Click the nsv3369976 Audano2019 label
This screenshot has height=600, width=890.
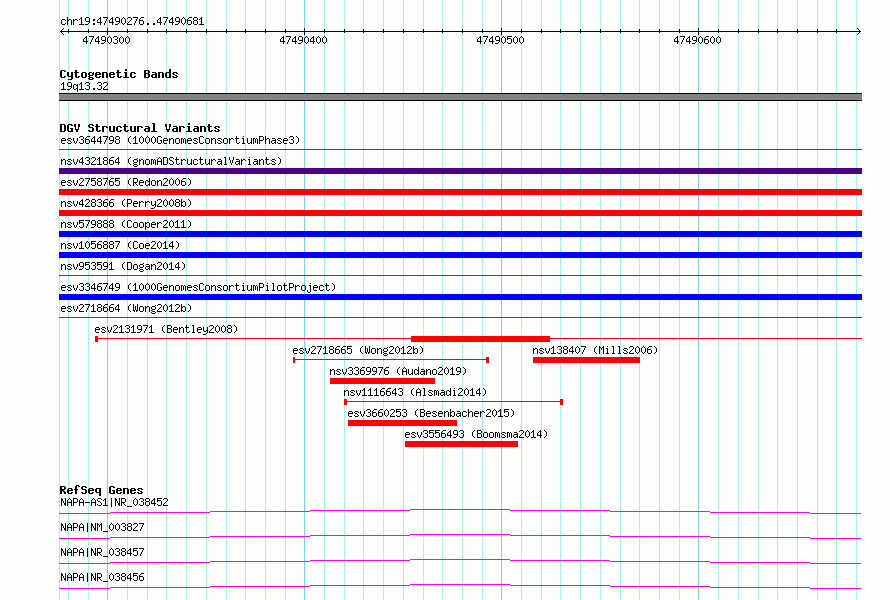pyautogui.click(x=398, y=371)
